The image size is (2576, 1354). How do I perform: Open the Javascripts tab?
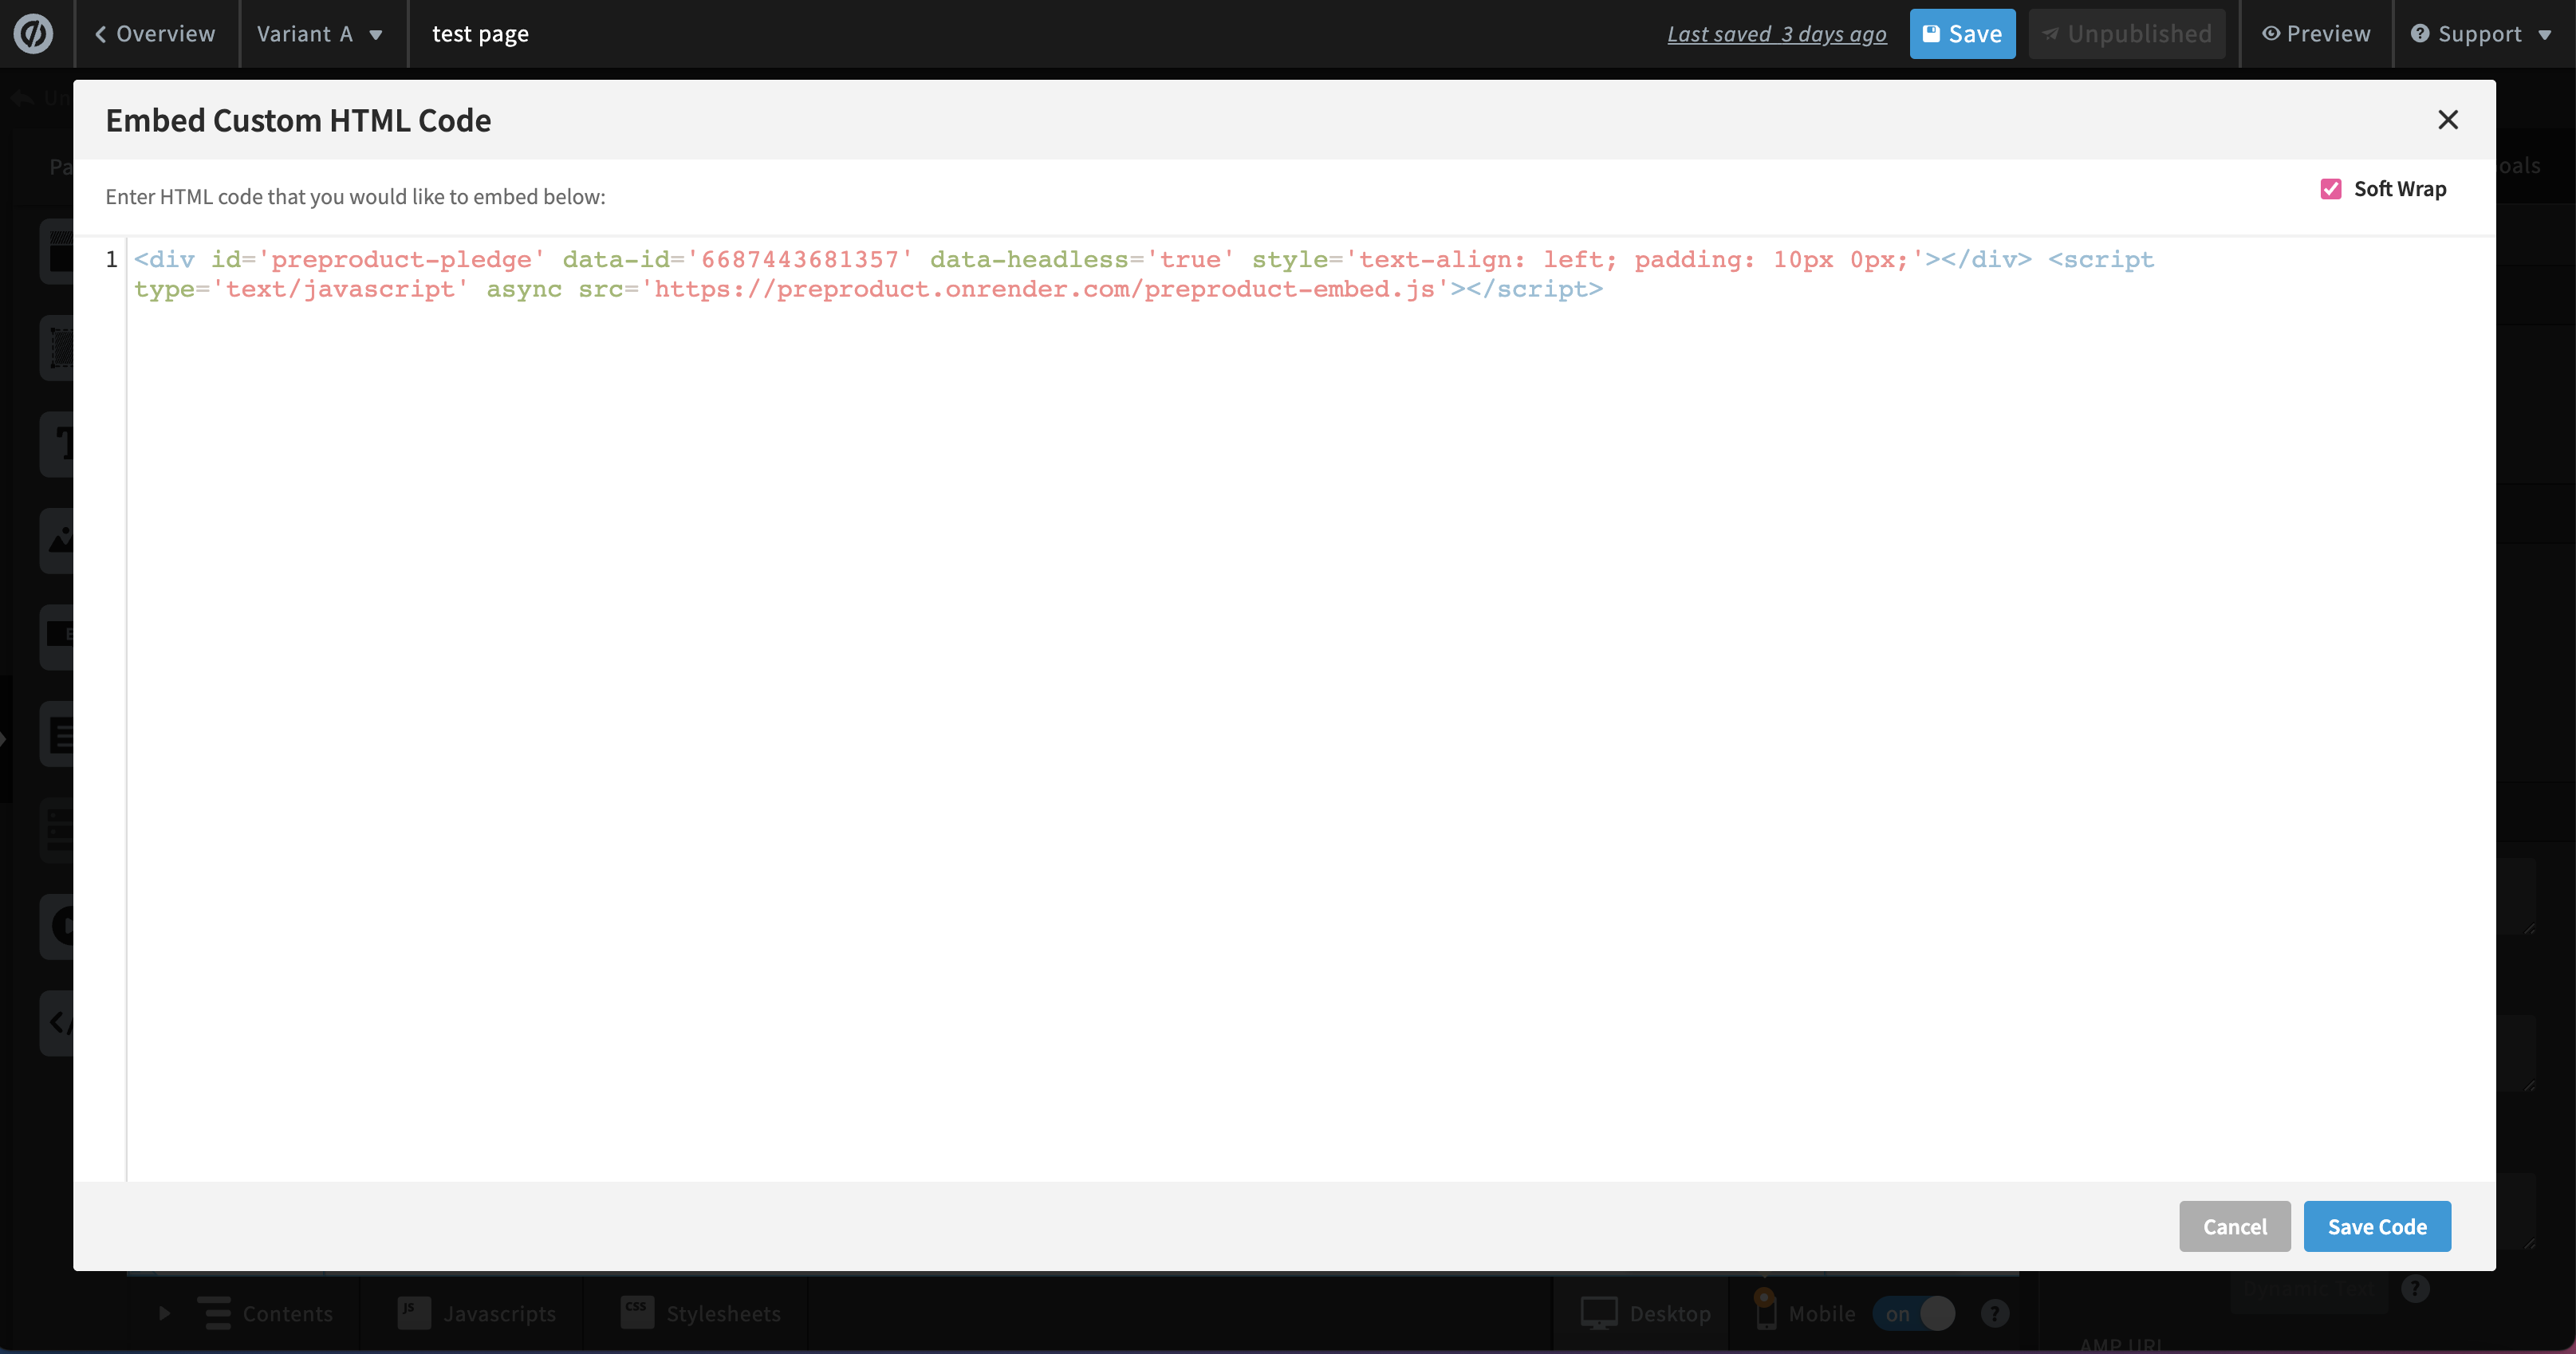(477, 1313)
